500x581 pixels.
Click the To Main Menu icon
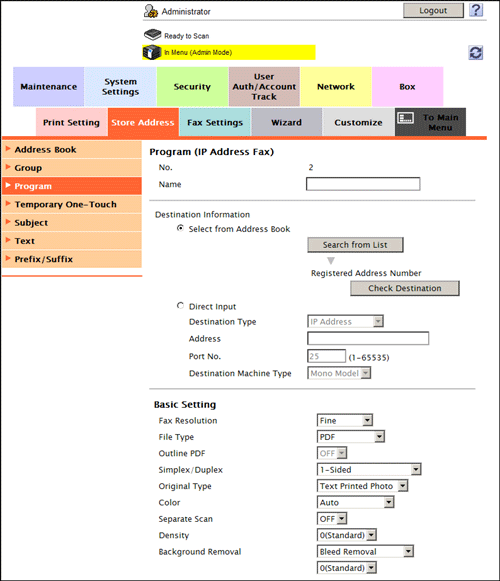click(x=405, y=118)
